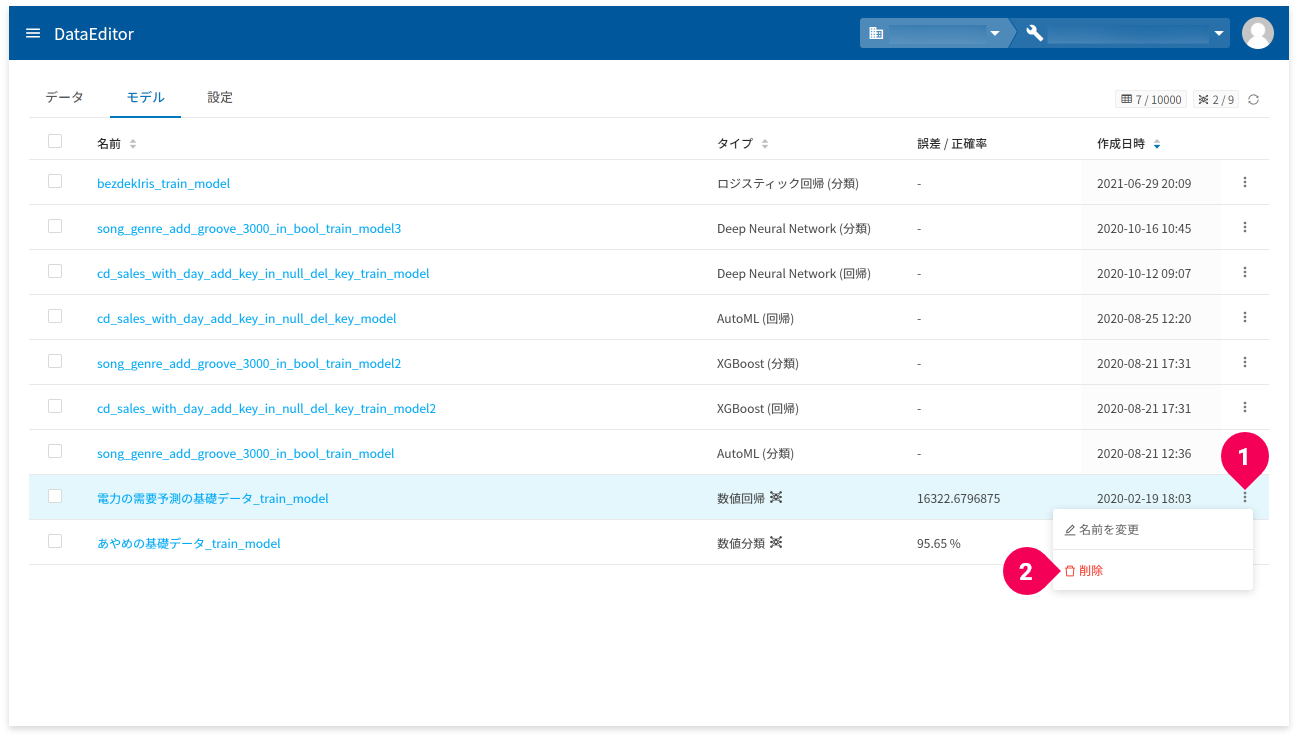The height and width of the screenshot is (738, 1298).
Task: Choose 名前を変更 from the context menu
Action: click(1152, 529)
